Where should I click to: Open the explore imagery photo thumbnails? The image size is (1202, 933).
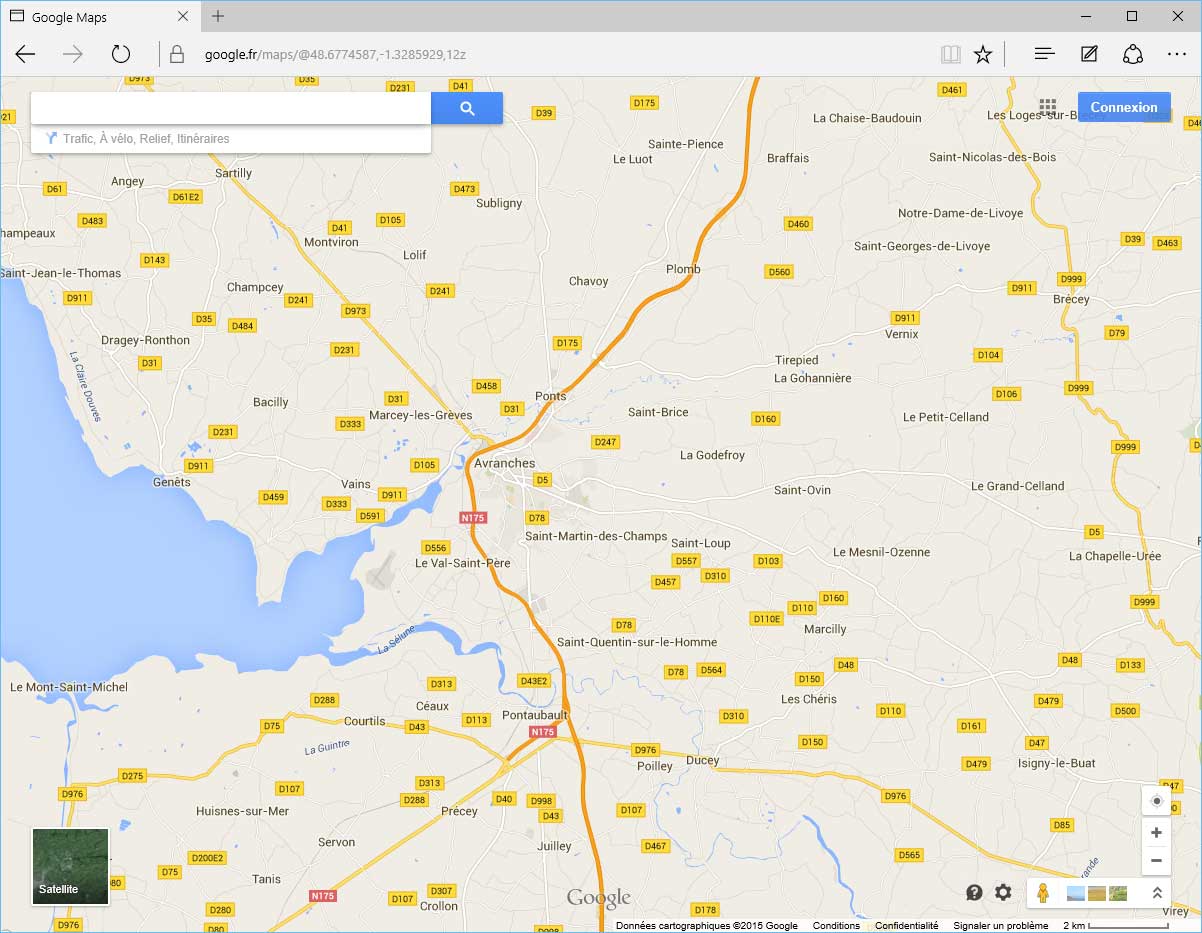1097,892
